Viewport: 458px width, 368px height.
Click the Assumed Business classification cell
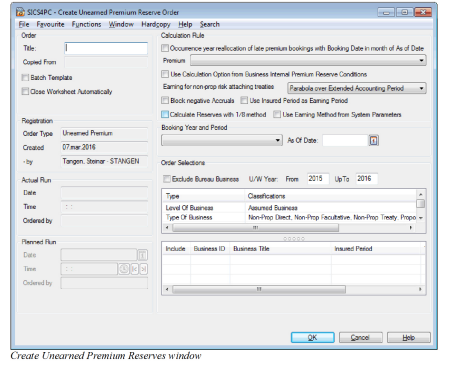coord(272,208)
